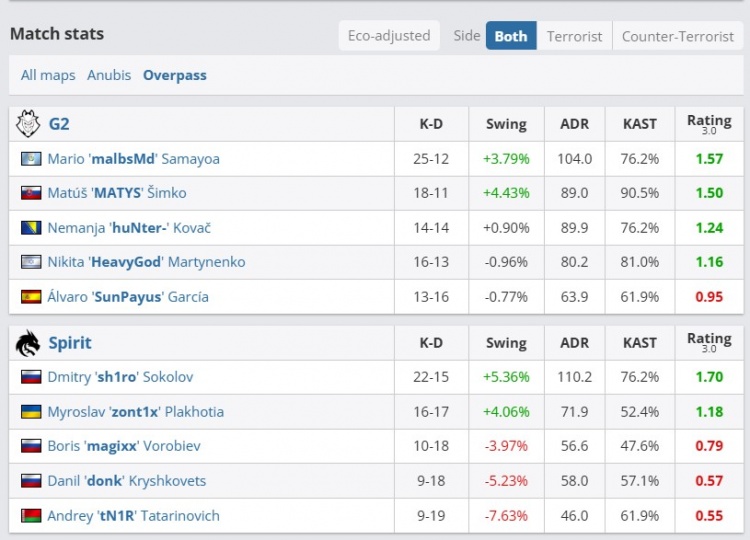
Task: Click the ADR header in Spirit table
Action: point(574,343)
